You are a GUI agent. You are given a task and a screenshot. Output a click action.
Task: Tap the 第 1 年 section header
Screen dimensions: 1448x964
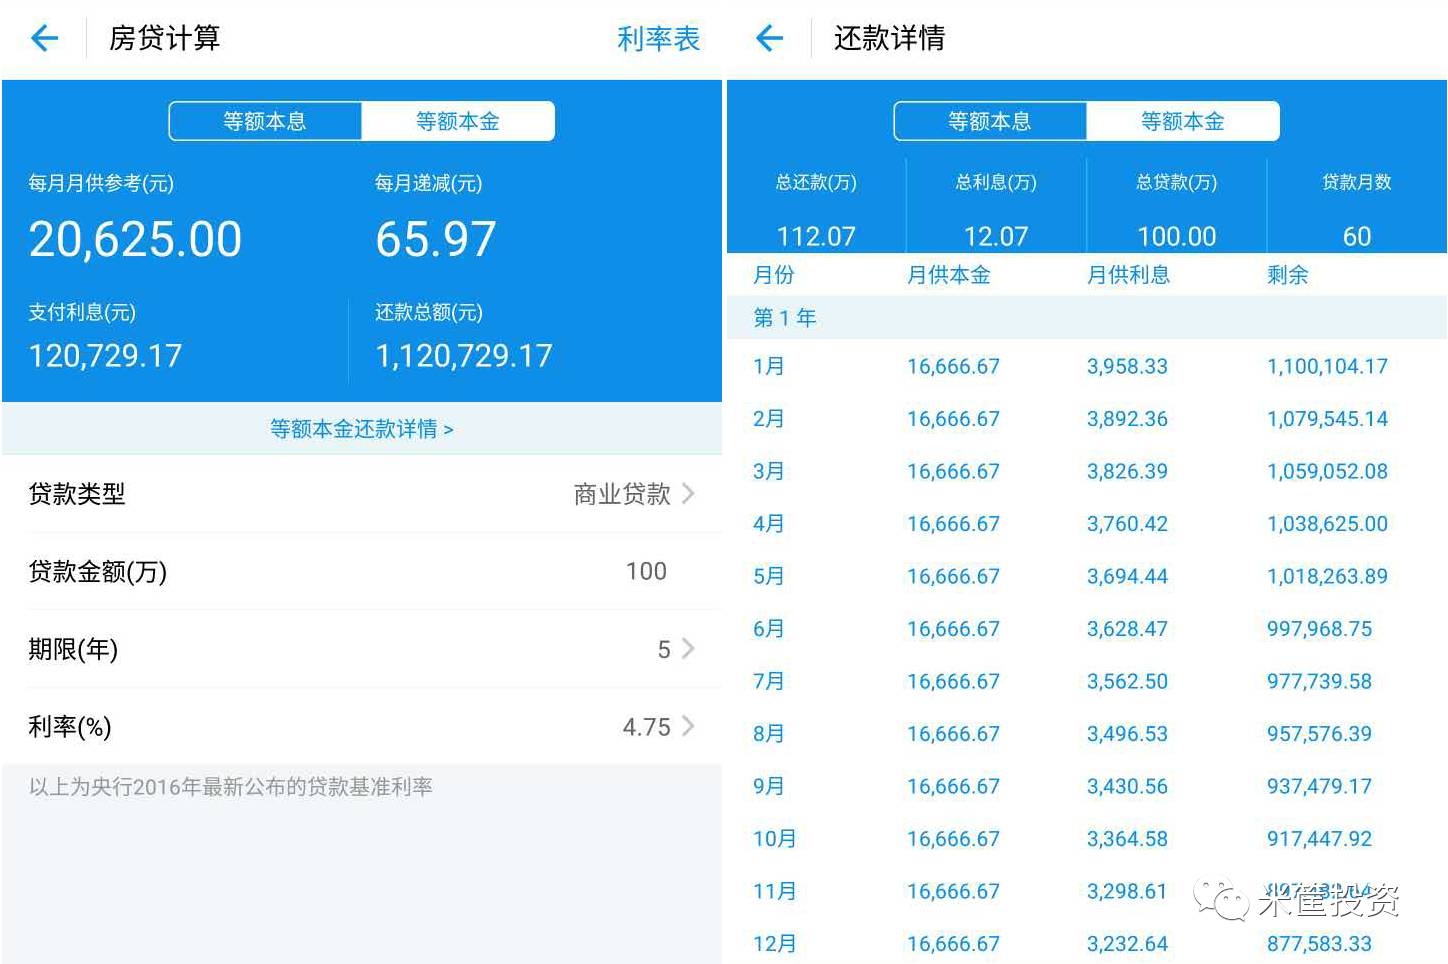pos(785,318)
